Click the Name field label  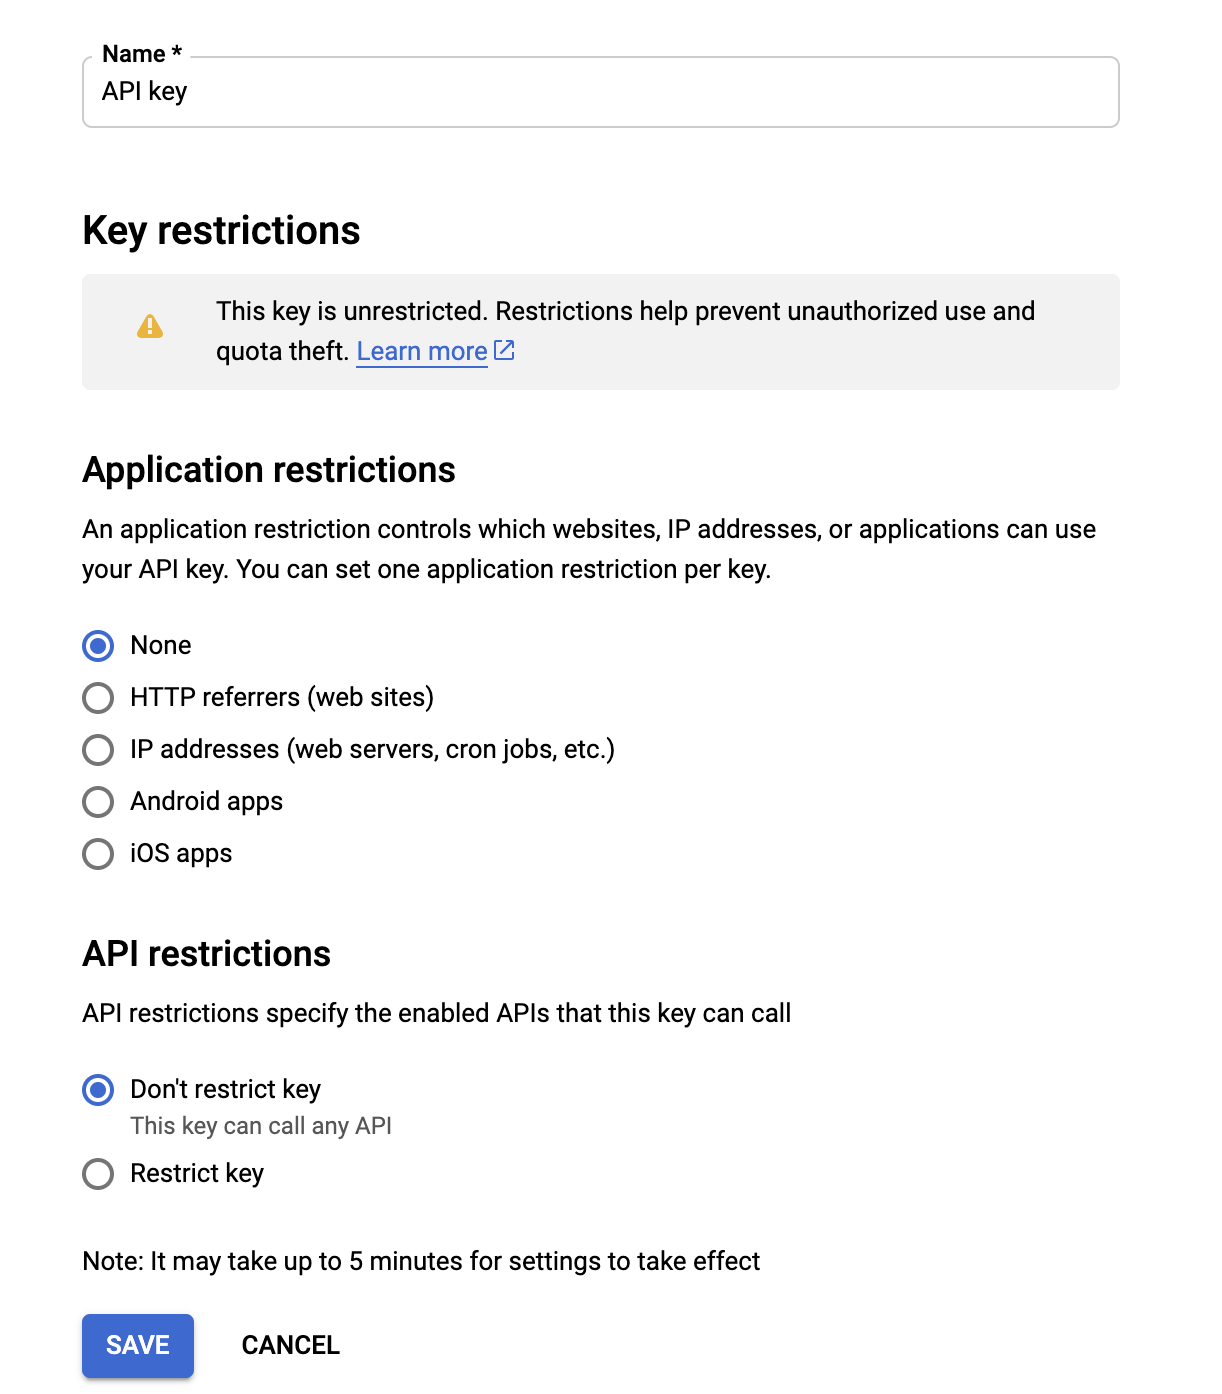tap(140, 53)
